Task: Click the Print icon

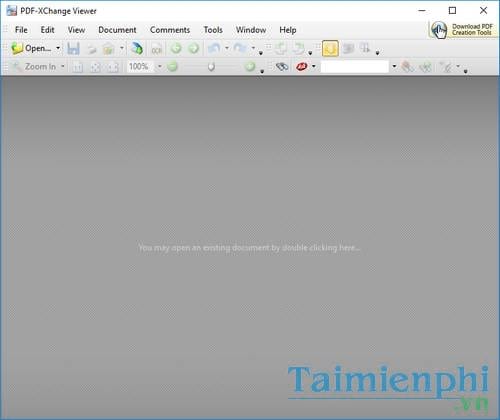Action: (92, 49)
